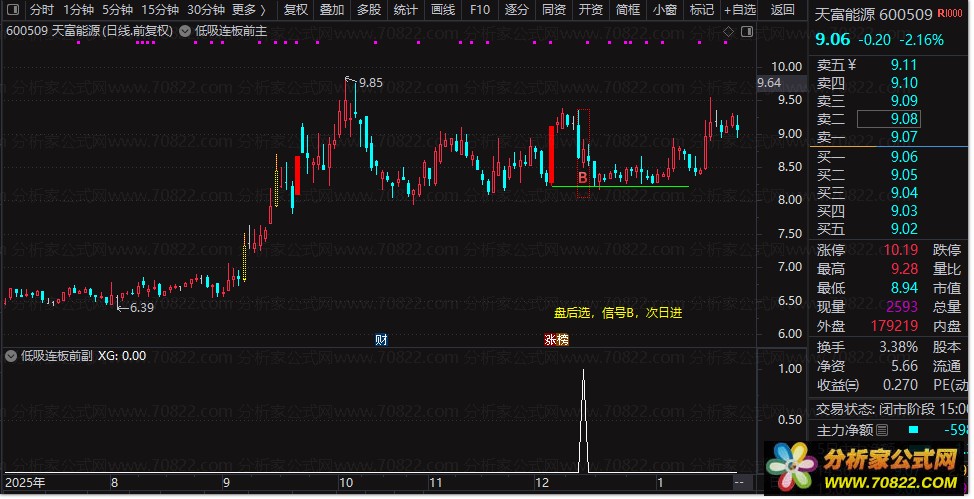
Task: Select the 1分钟 period
Action: 78,10
